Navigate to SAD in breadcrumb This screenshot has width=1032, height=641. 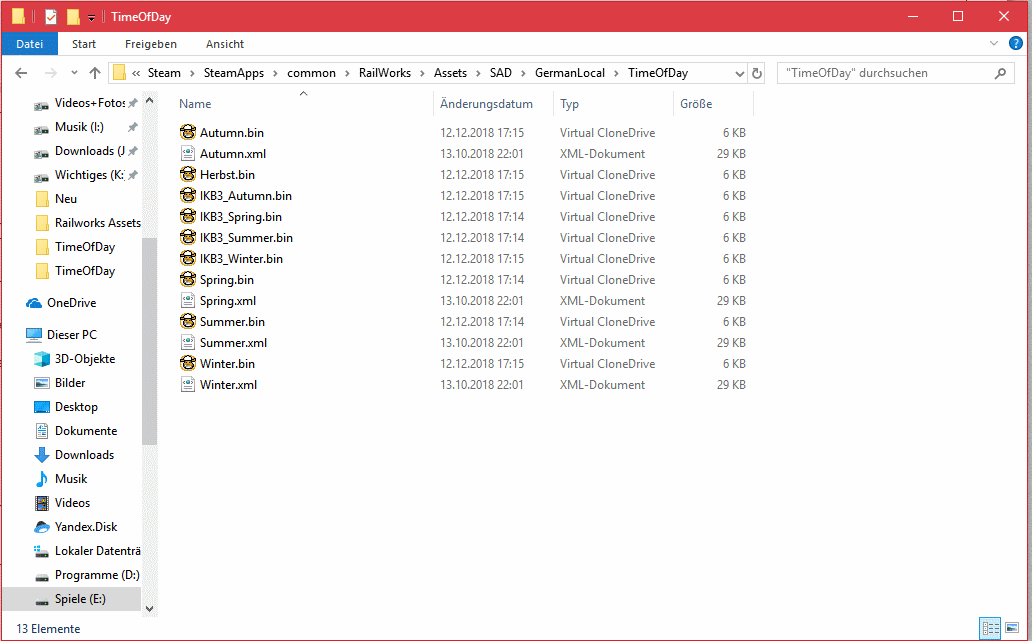(x=500, y=73)
